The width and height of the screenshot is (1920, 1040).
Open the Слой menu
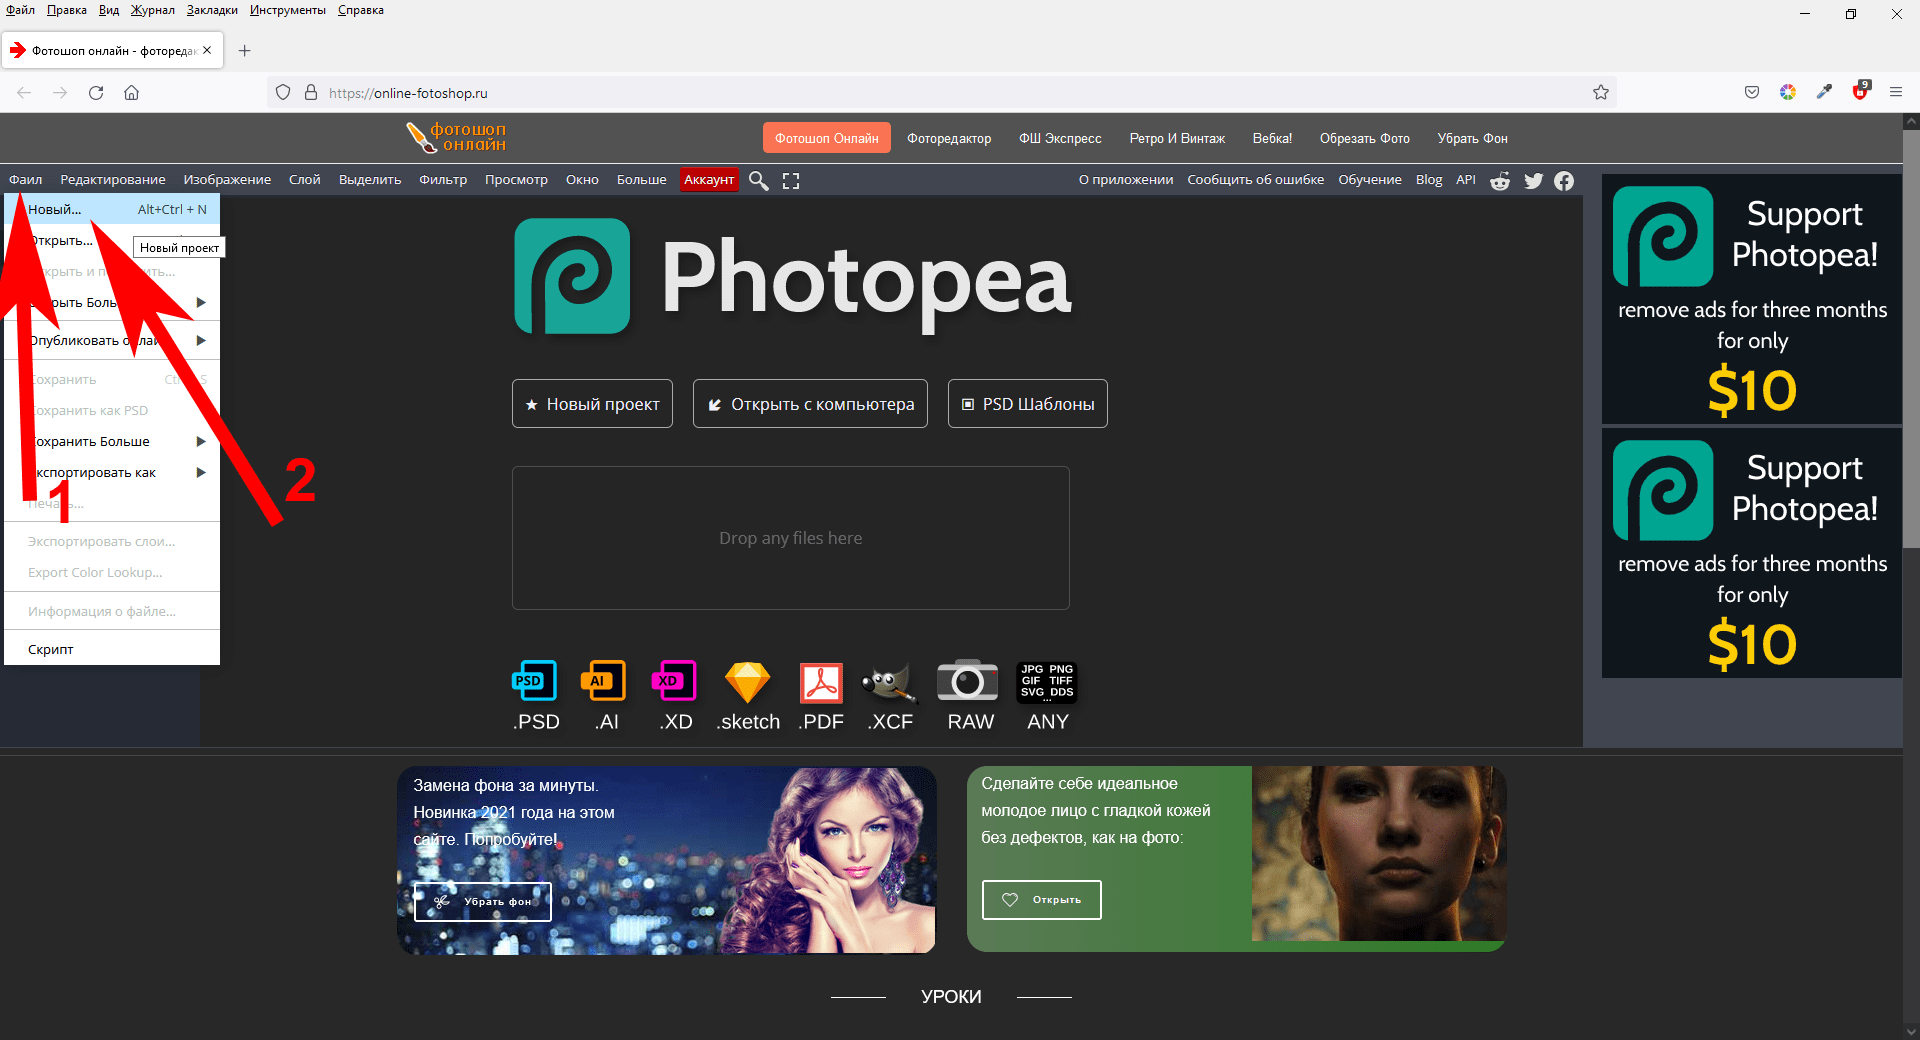click(x=305, y=180)
